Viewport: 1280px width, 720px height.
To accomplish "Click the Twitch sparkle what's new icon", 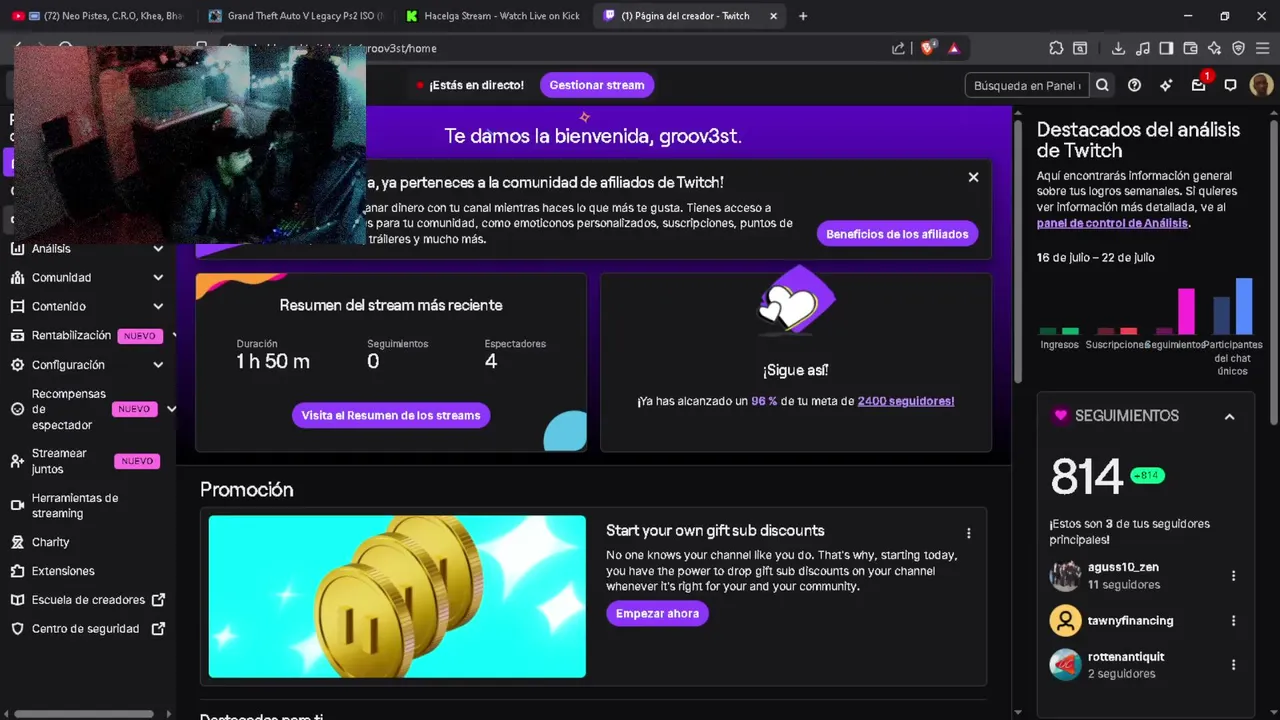I will pyautogui.click(x=1166, y=85).
